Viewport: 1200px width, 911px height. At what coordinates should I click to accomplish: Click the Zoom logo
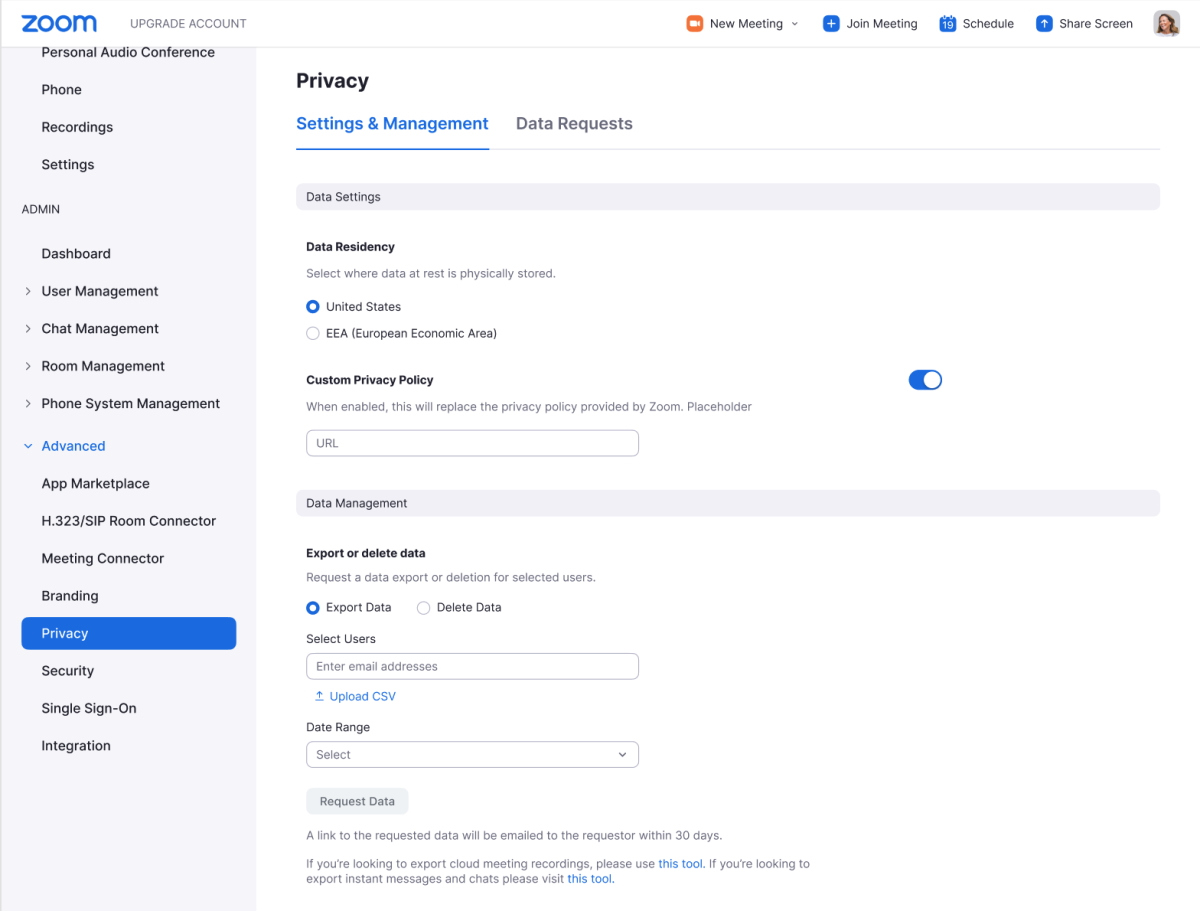pos(59,23)
